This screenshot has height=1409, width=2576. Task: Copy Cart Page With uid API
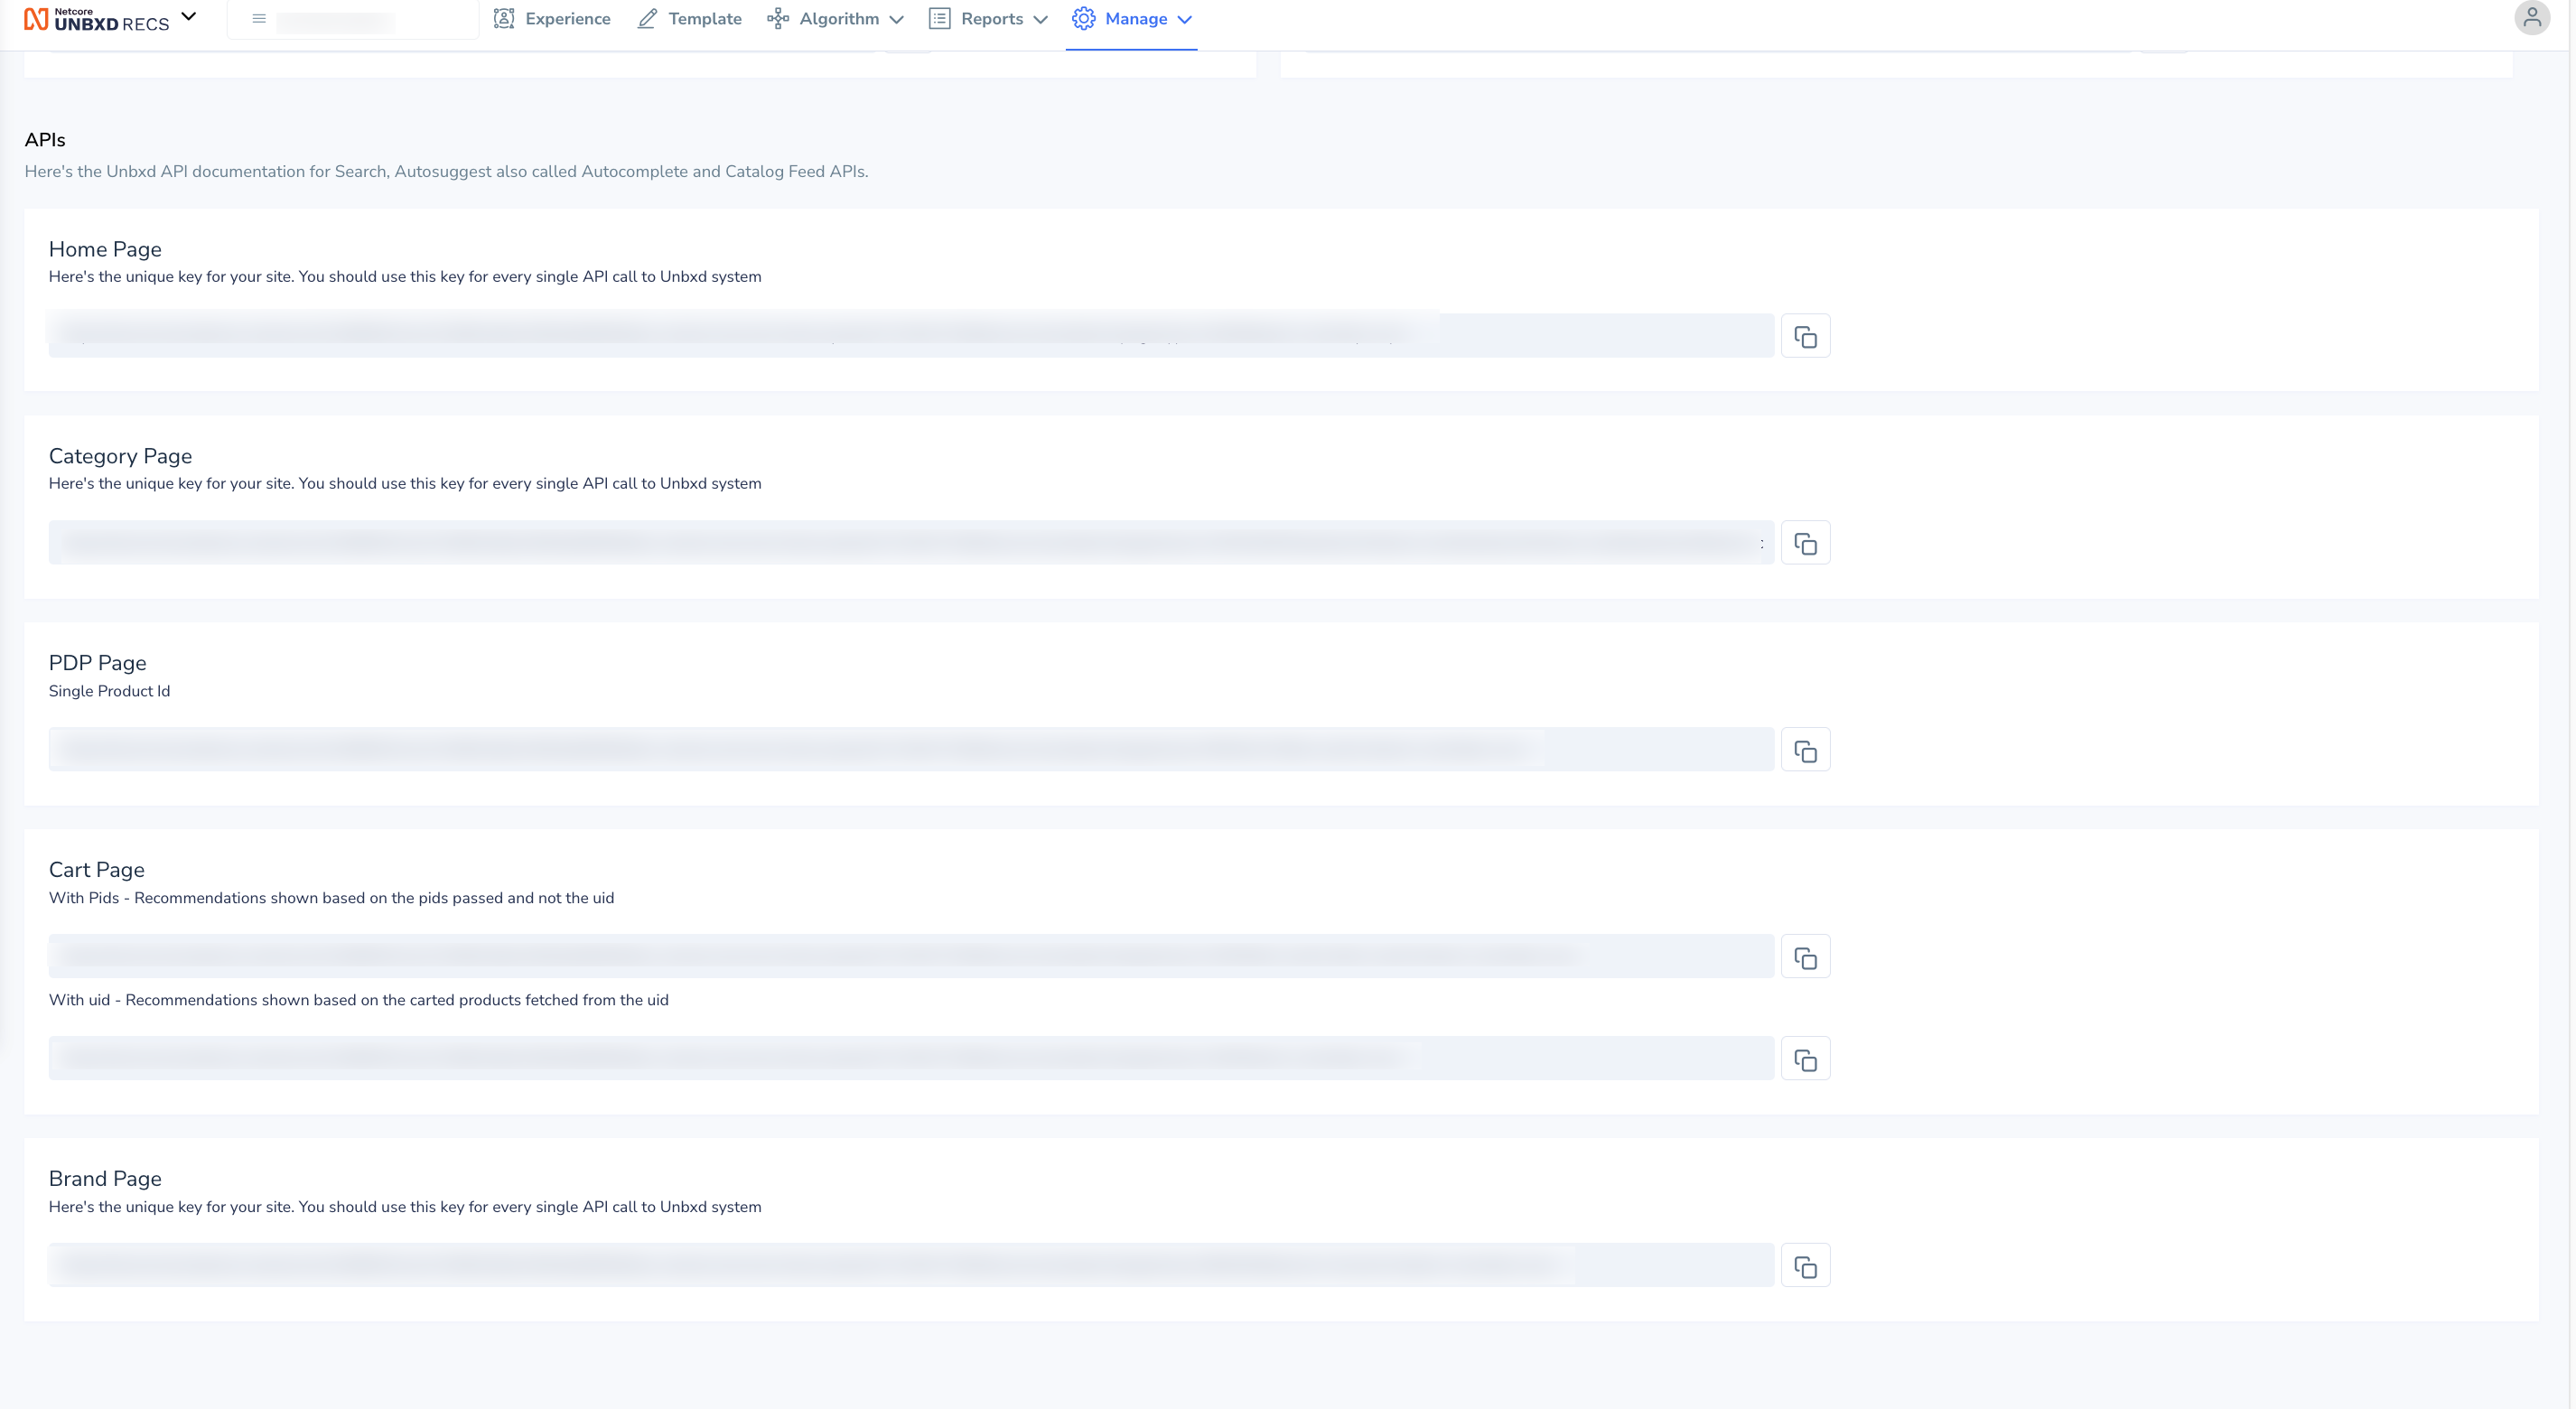1805,1059
